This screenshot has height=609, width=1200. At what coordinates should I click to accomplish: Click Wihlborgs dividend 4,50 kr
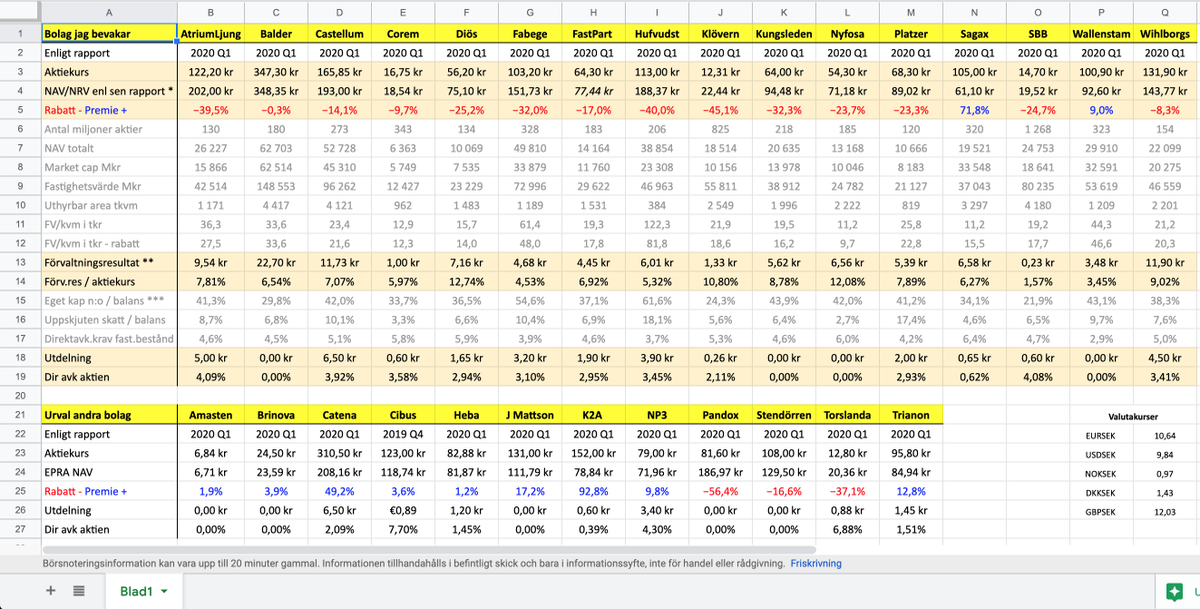click(1166, 357)
